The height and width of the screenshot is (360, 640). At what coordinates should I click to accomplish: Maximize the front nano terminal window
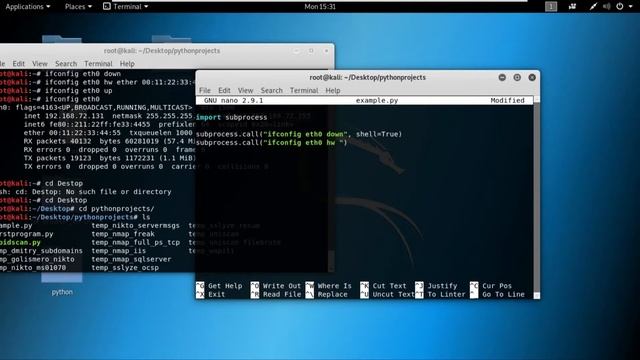517,78
